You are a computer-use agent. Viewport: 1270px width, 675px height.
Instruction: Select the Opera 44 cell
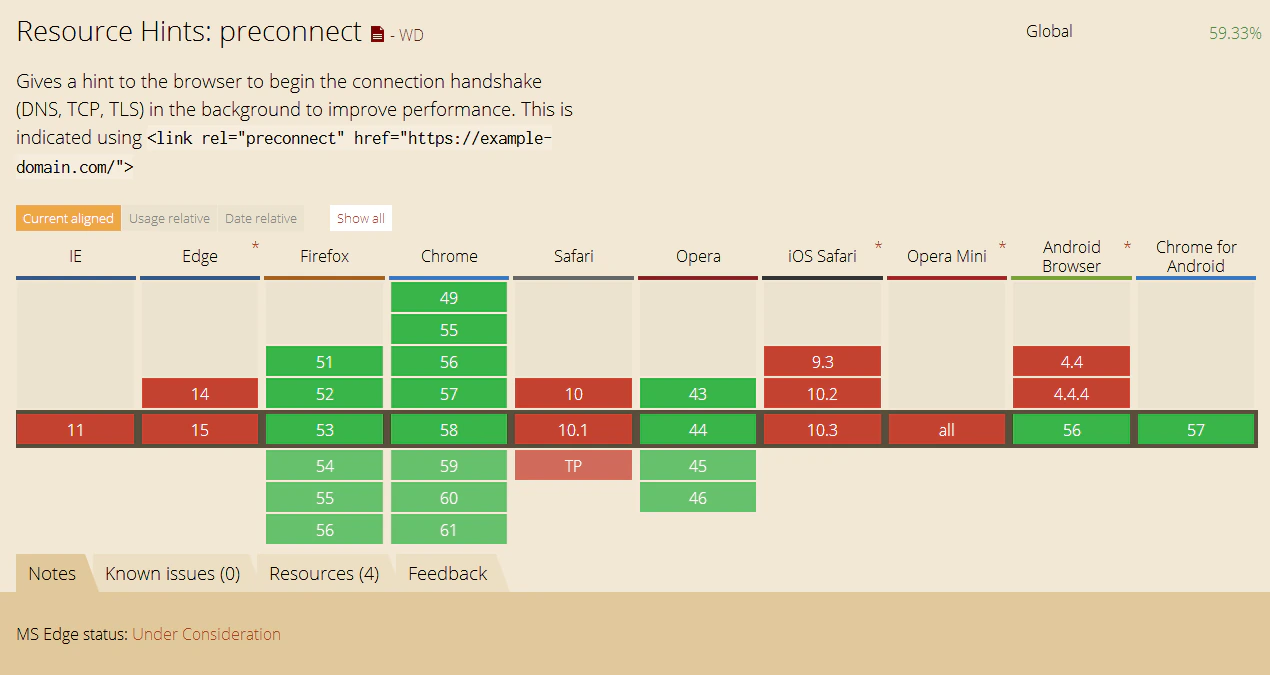[x=698, y=430]
